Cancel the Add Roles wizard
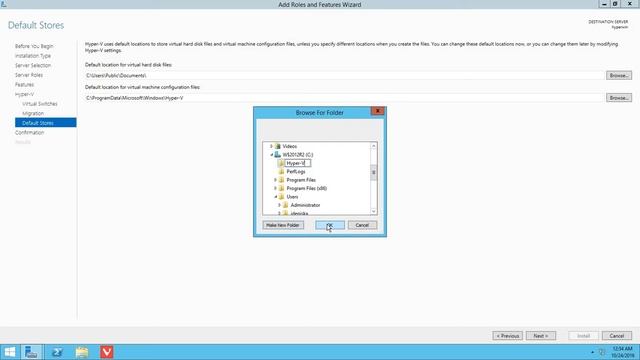This screenshot has height=360, width=640. 617,336
